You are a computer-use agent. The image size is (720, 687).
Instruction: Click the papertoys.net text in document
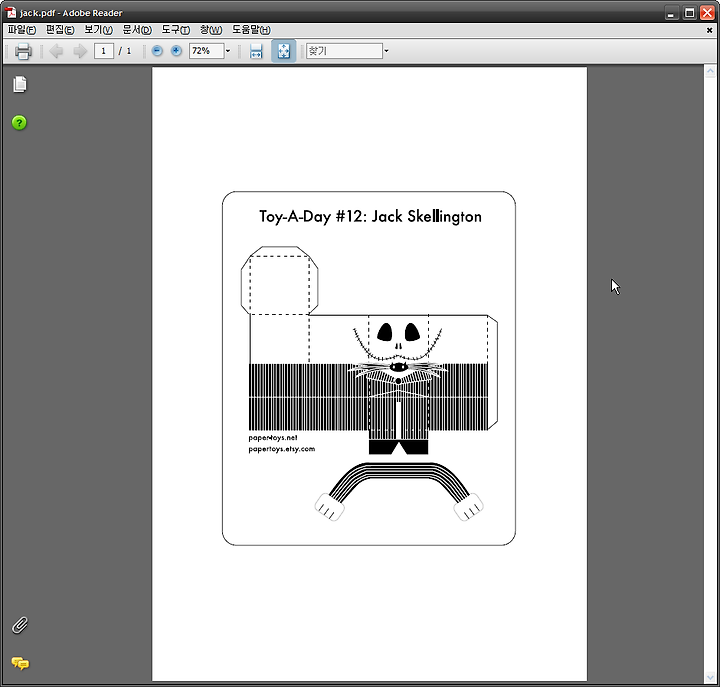coord(273,438)
